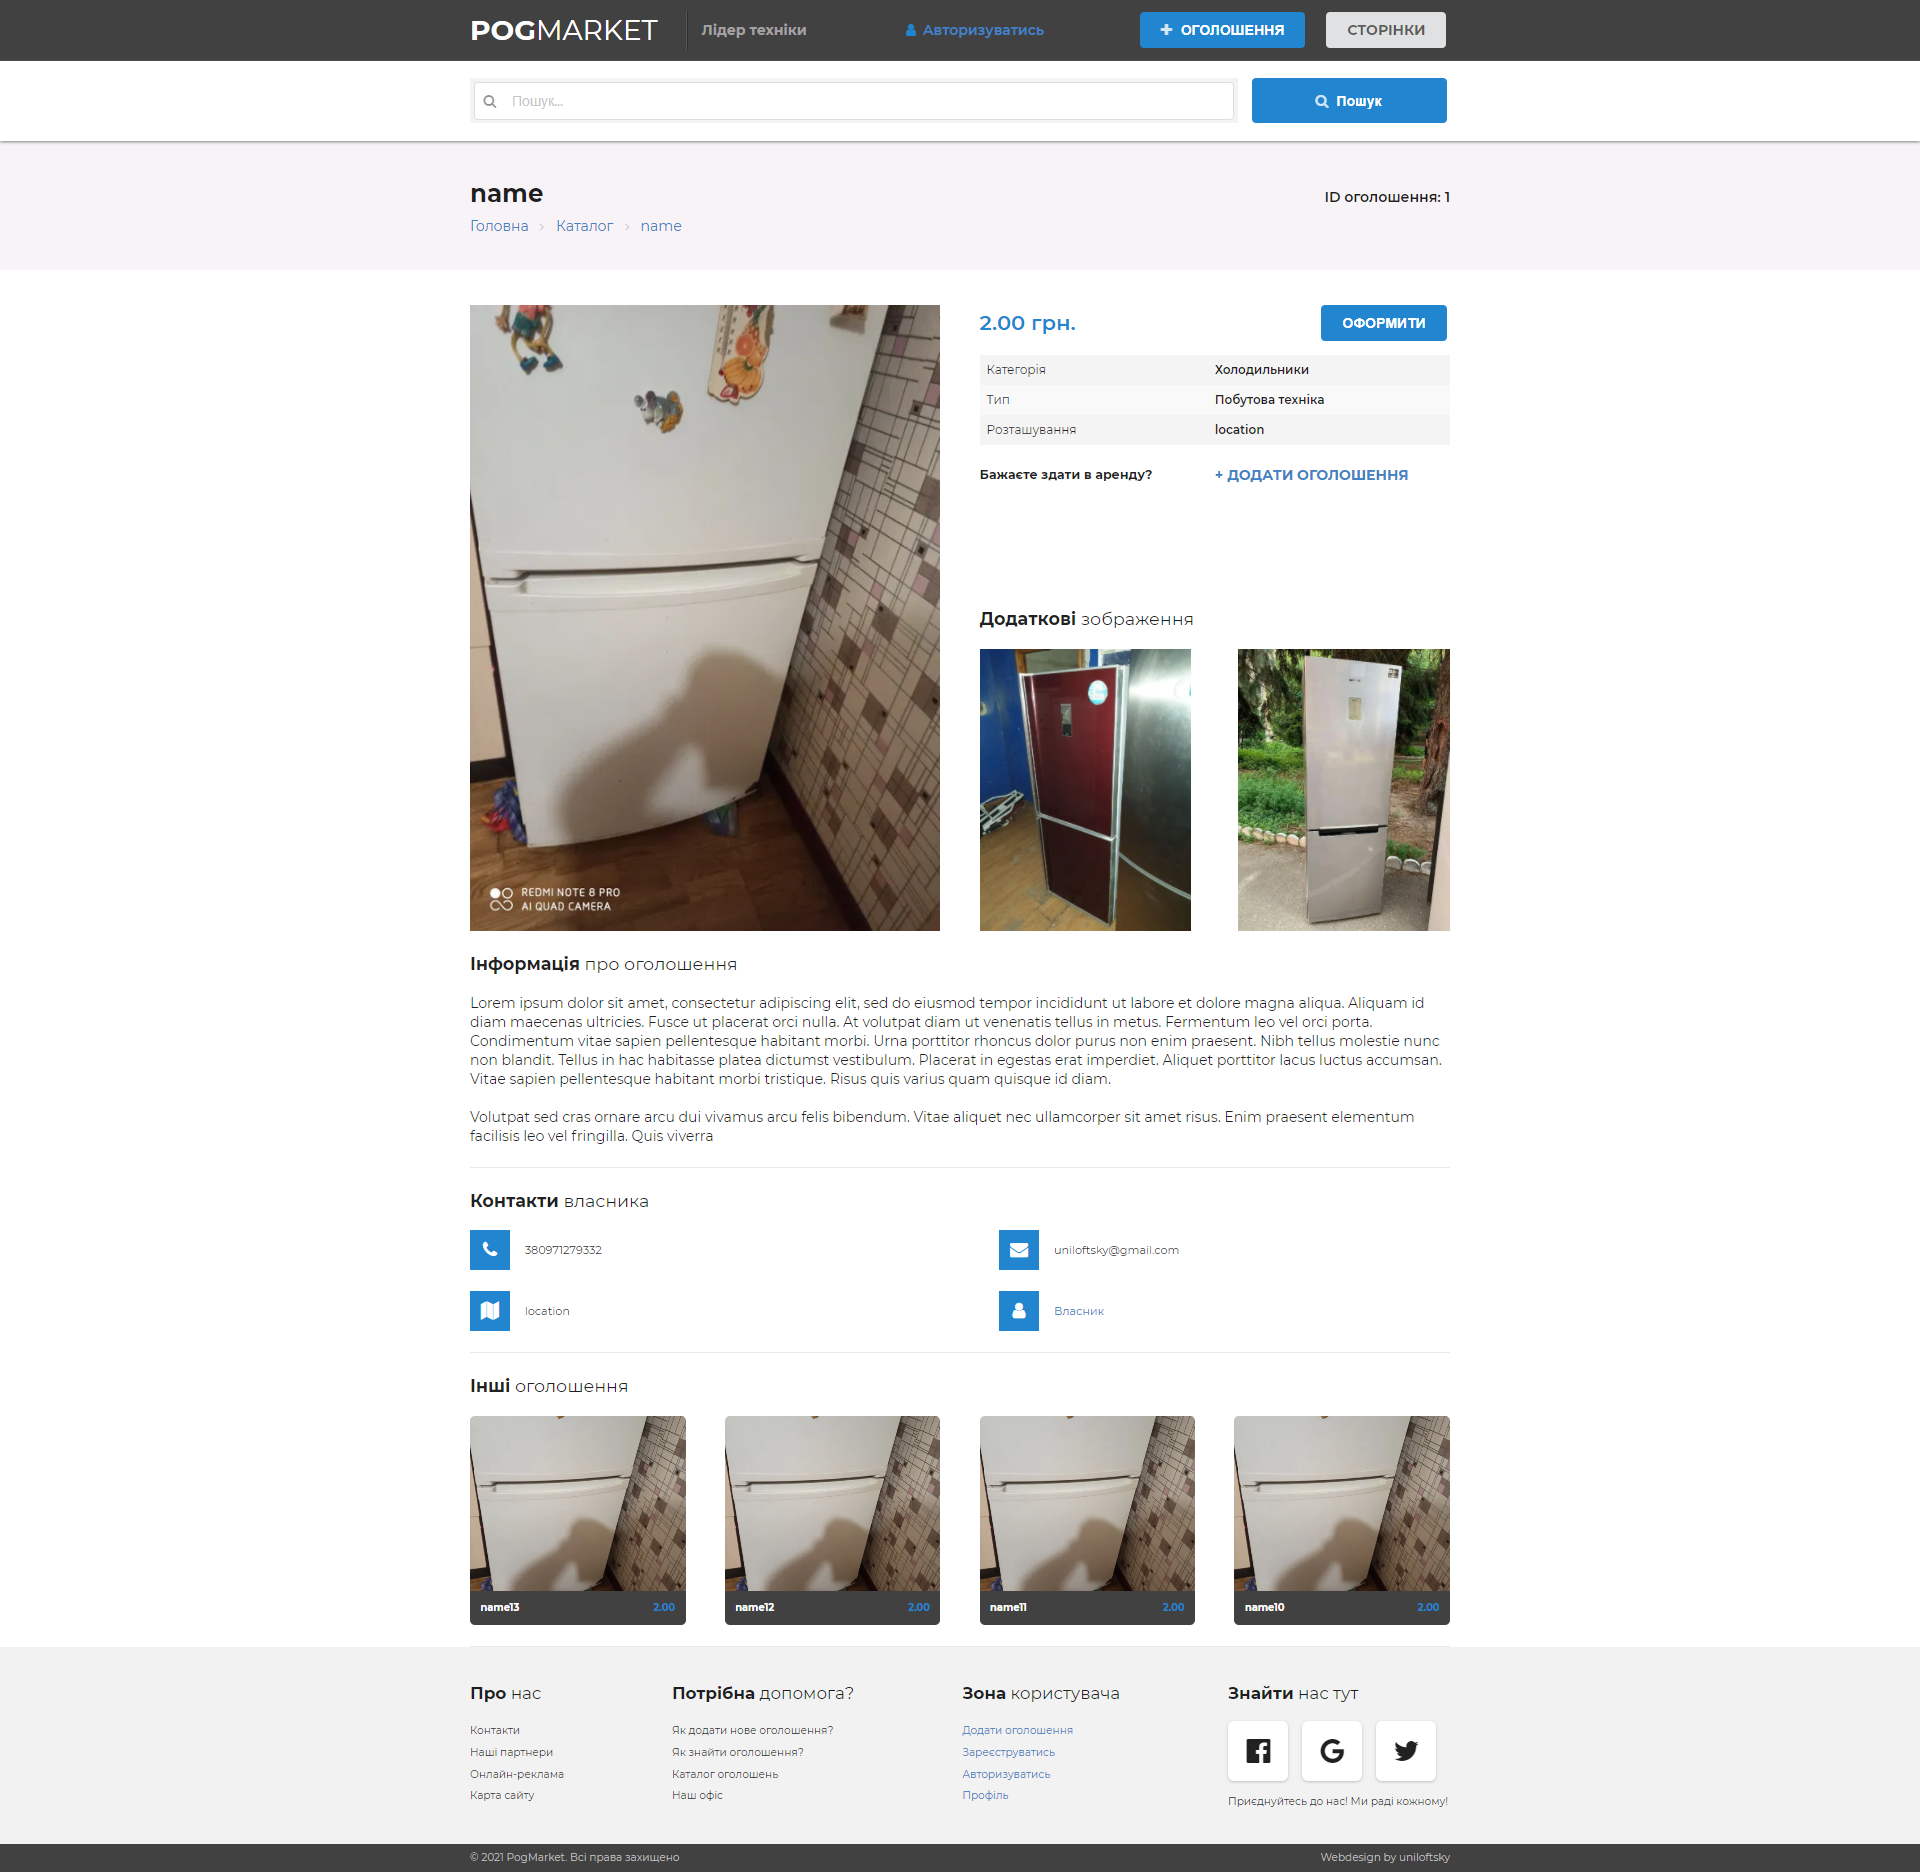Open the silver refrigerator additional image
Image resolution: width=1920 pixels, height=1872 pixels.
click(x=1343, y=790)
